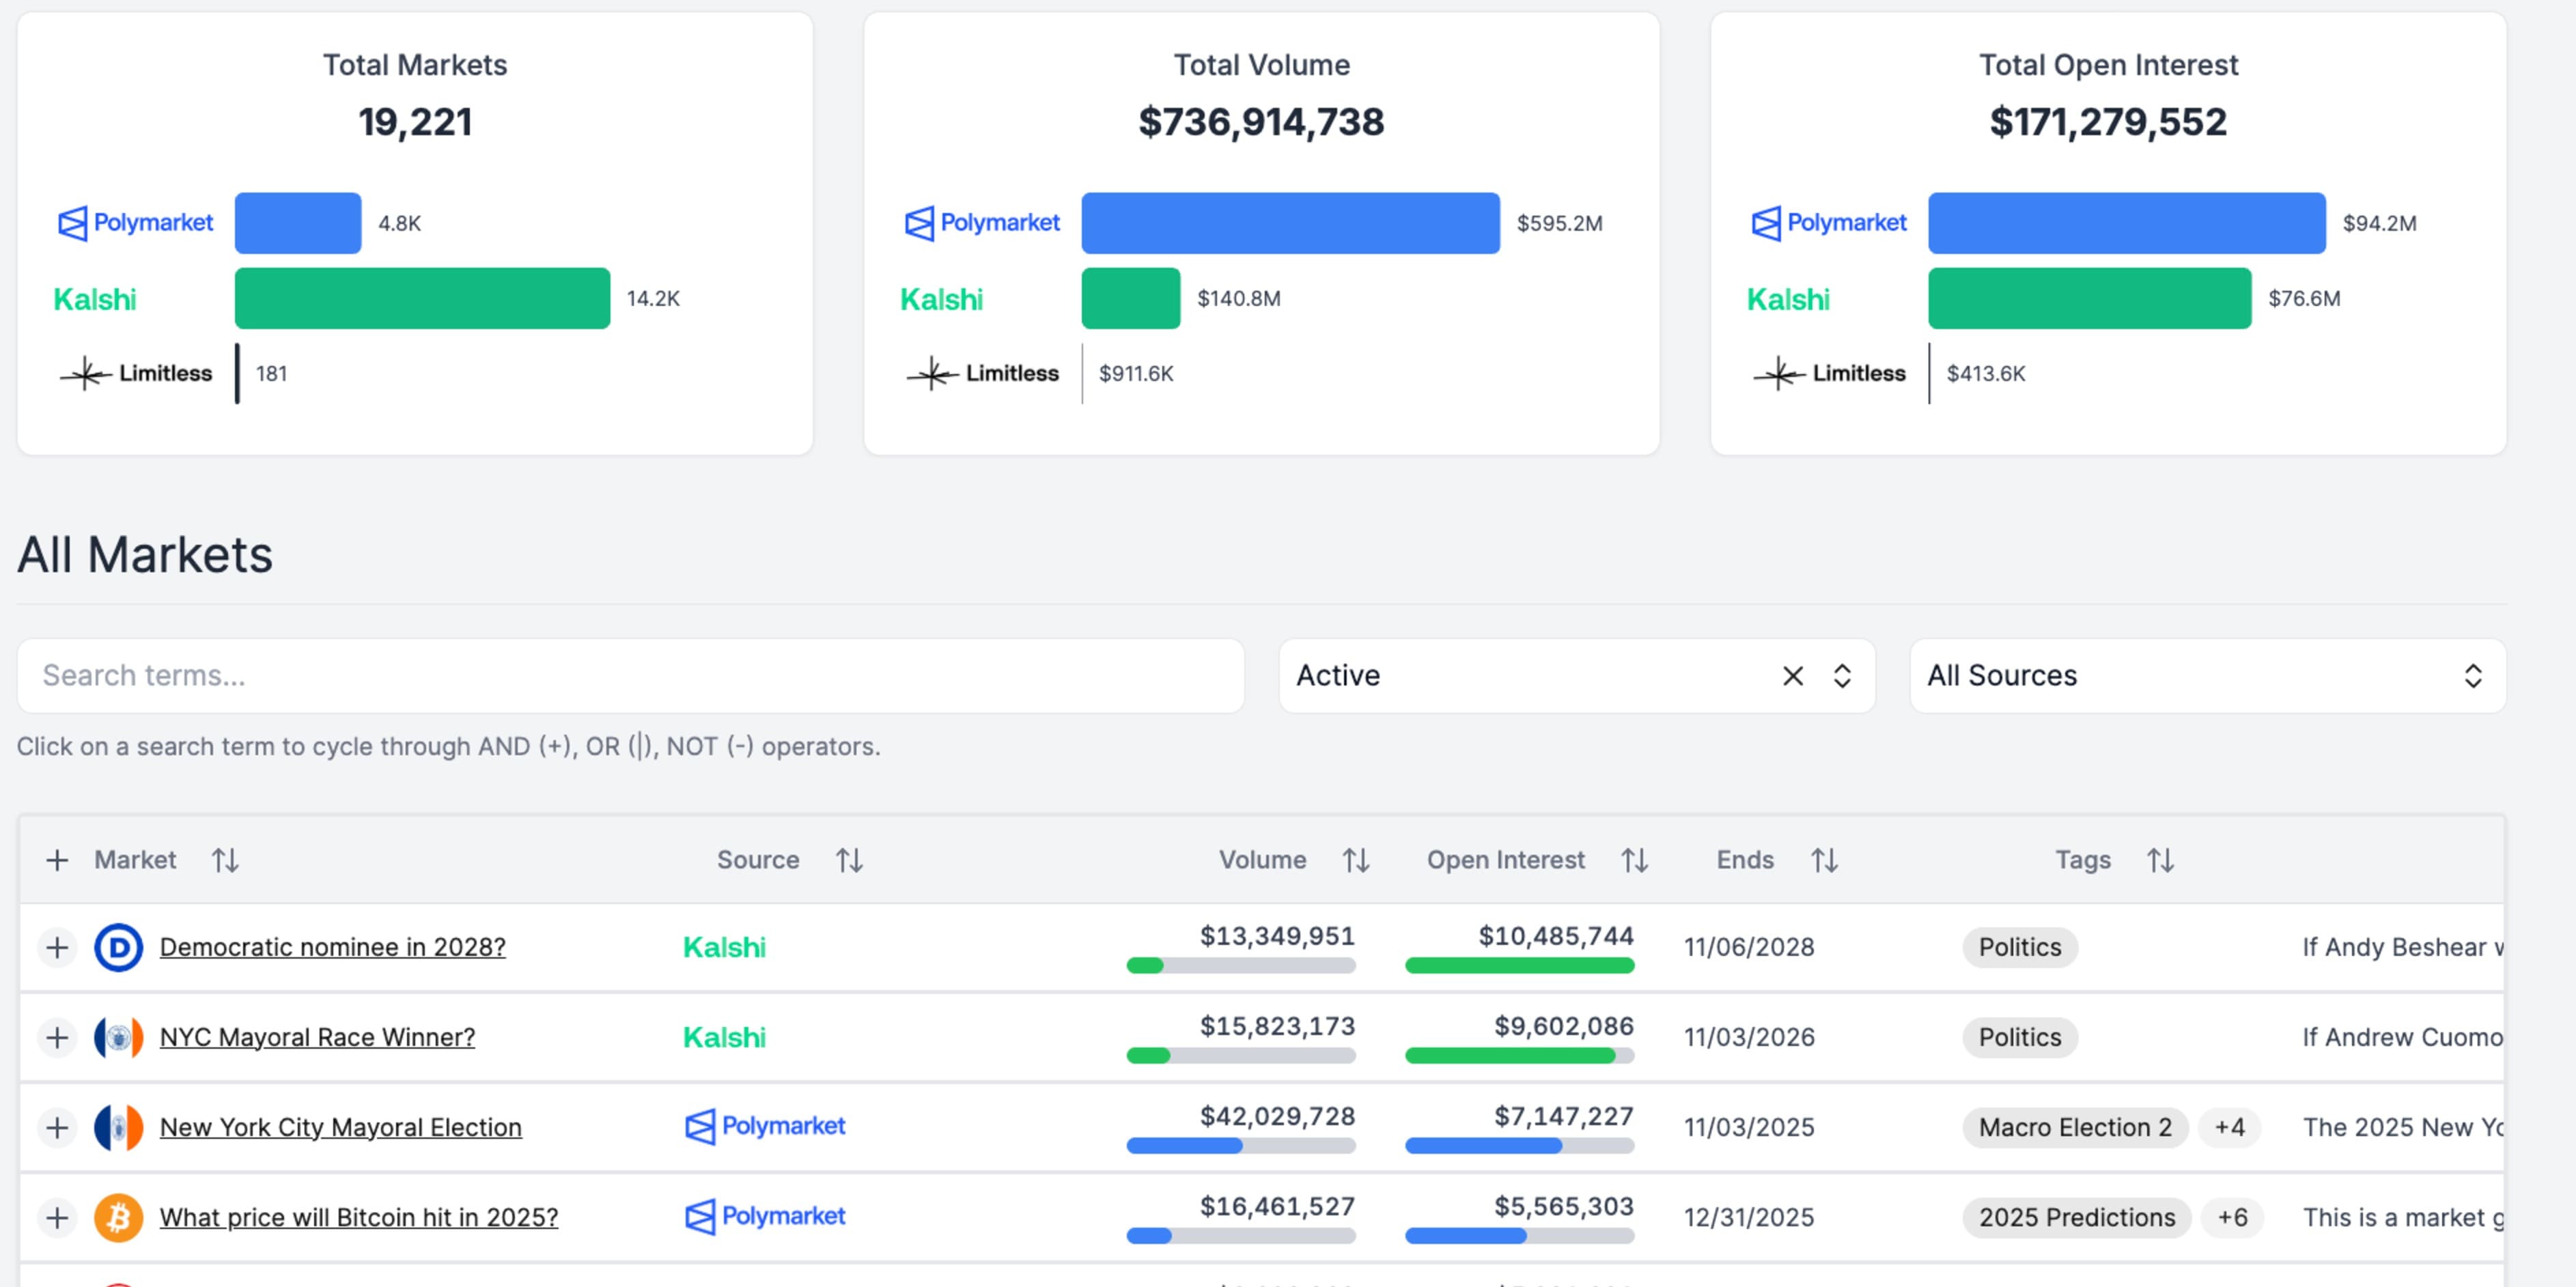Click the $42,029,728 volume value

click(1277, 1116)
